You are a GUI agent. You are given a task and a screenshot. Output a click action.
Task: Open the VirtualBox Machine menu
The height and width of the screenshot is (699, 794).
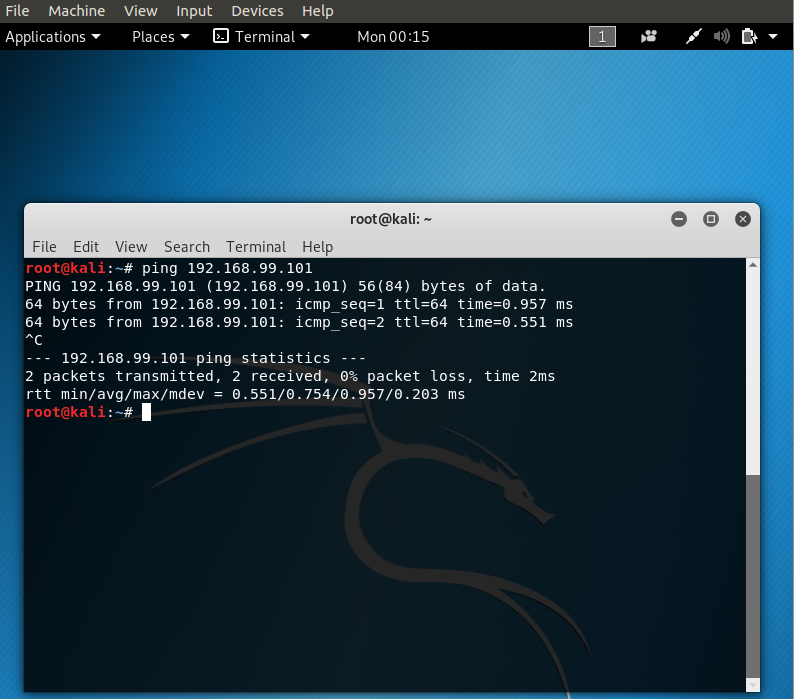tap(76, 11)
